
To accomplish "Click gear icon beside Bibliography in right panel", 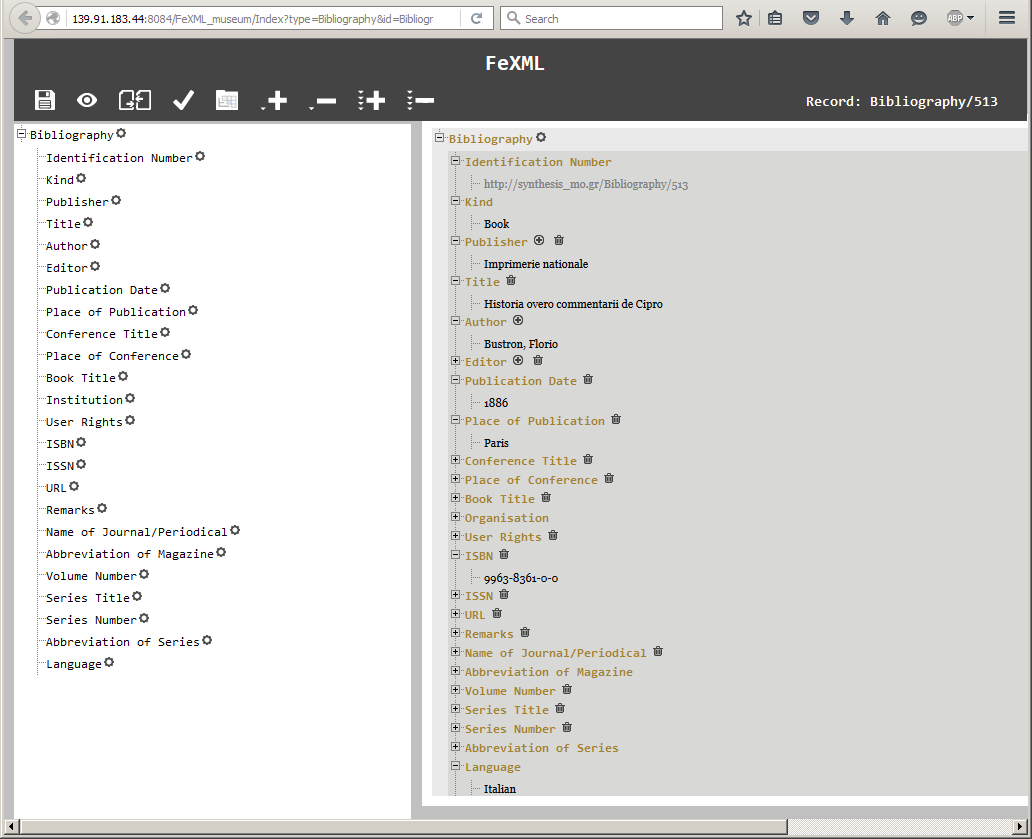I will click(x=541, y=137).
